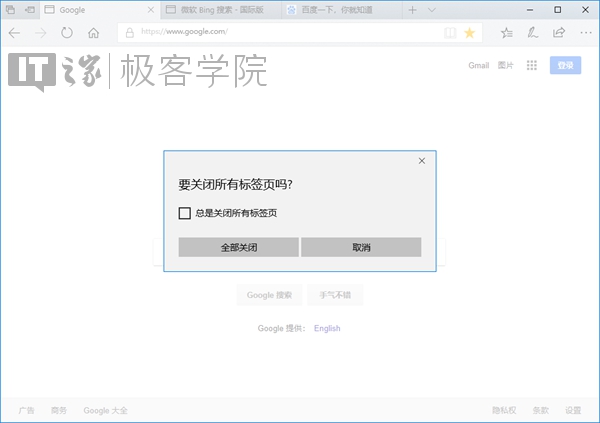
Task: Open the 条款 footer link
Action: pyautogui.click(x=541, y=410)
